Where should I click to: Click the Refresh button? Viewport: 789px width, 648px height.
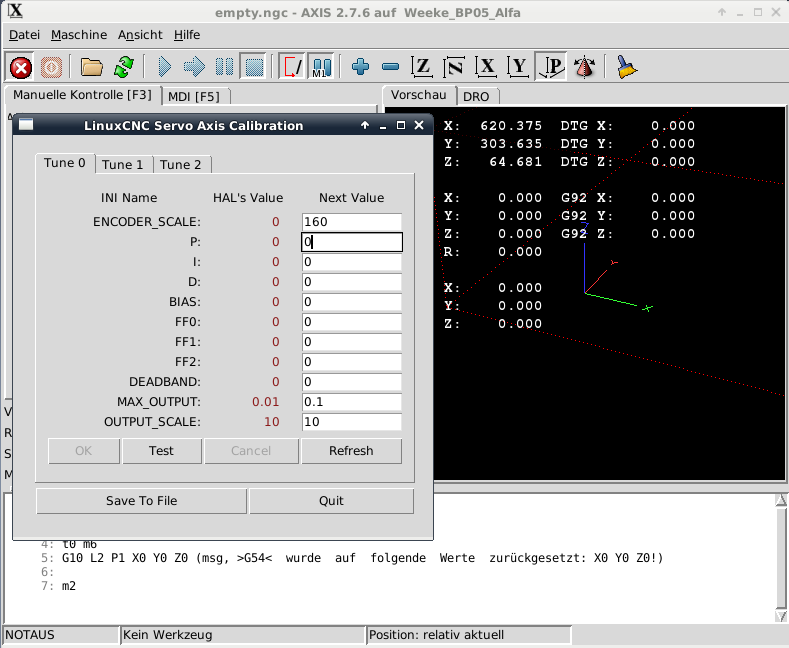tap(351, 451)
